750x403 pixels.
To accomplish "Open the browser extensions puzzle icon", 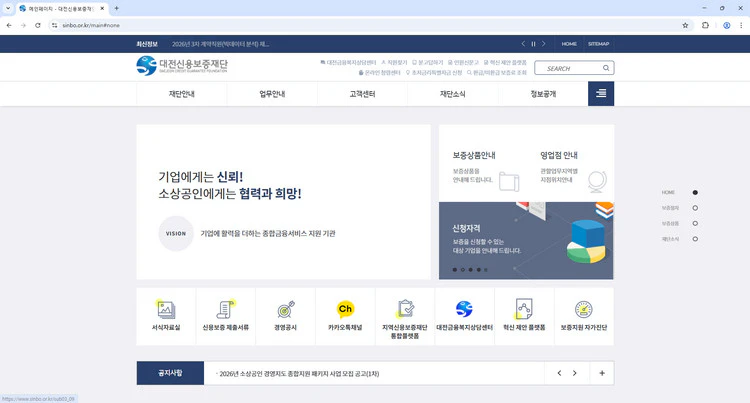I will [705, 25].
